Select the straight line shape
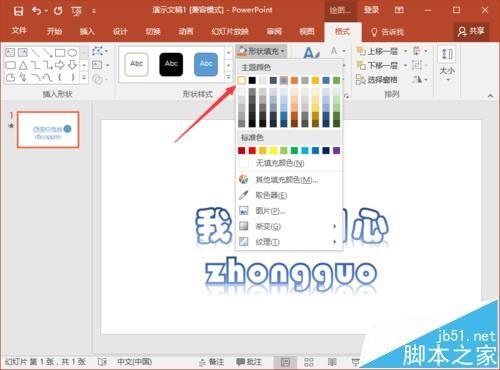Viewport: 500px width, 370px height. coord(35,52)
